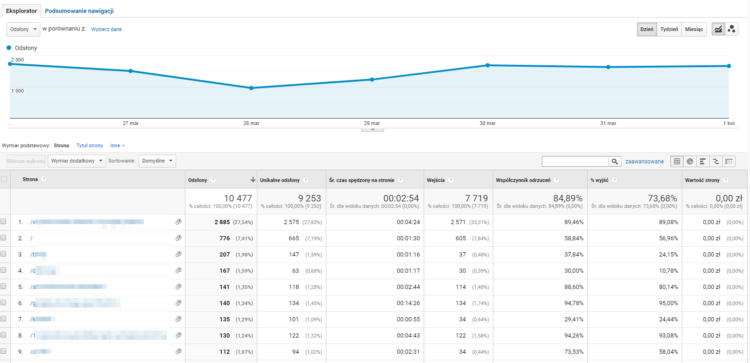Check the checkbox for row 7
Screen dimensions: 750x363
[x=4, y=319]
